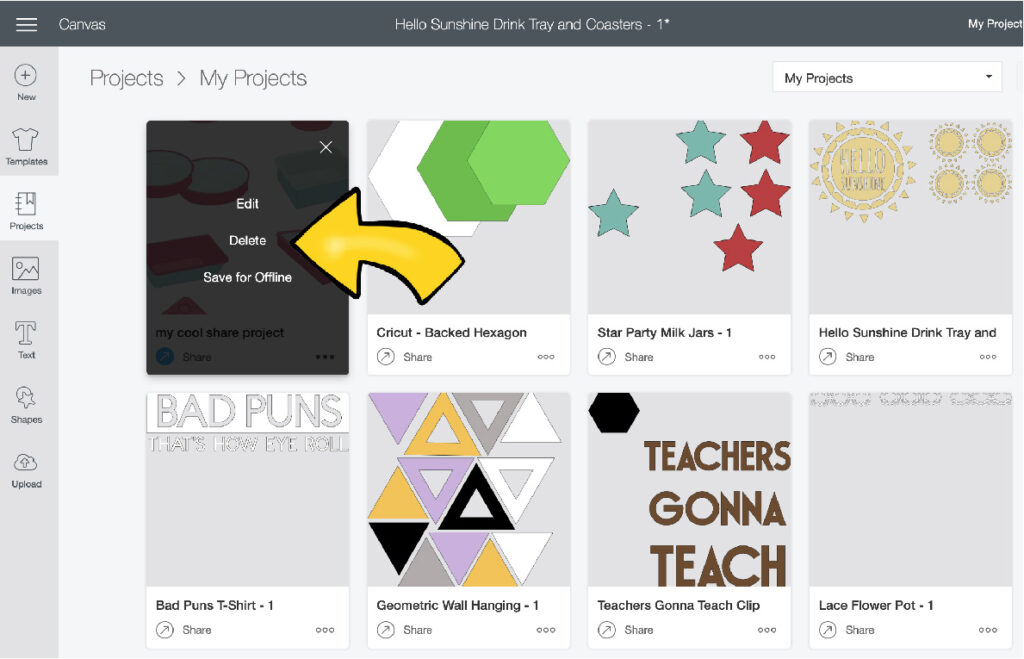This screenshot has width=1024, height=659.
Task: Open more options for Hello Sunshine Drink Tray
Action: point(988,357)
